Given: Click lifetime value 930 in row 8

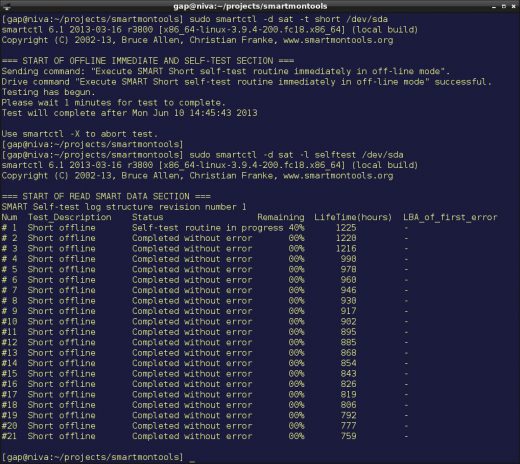Looking at the screenshot, I should (348, 301).
